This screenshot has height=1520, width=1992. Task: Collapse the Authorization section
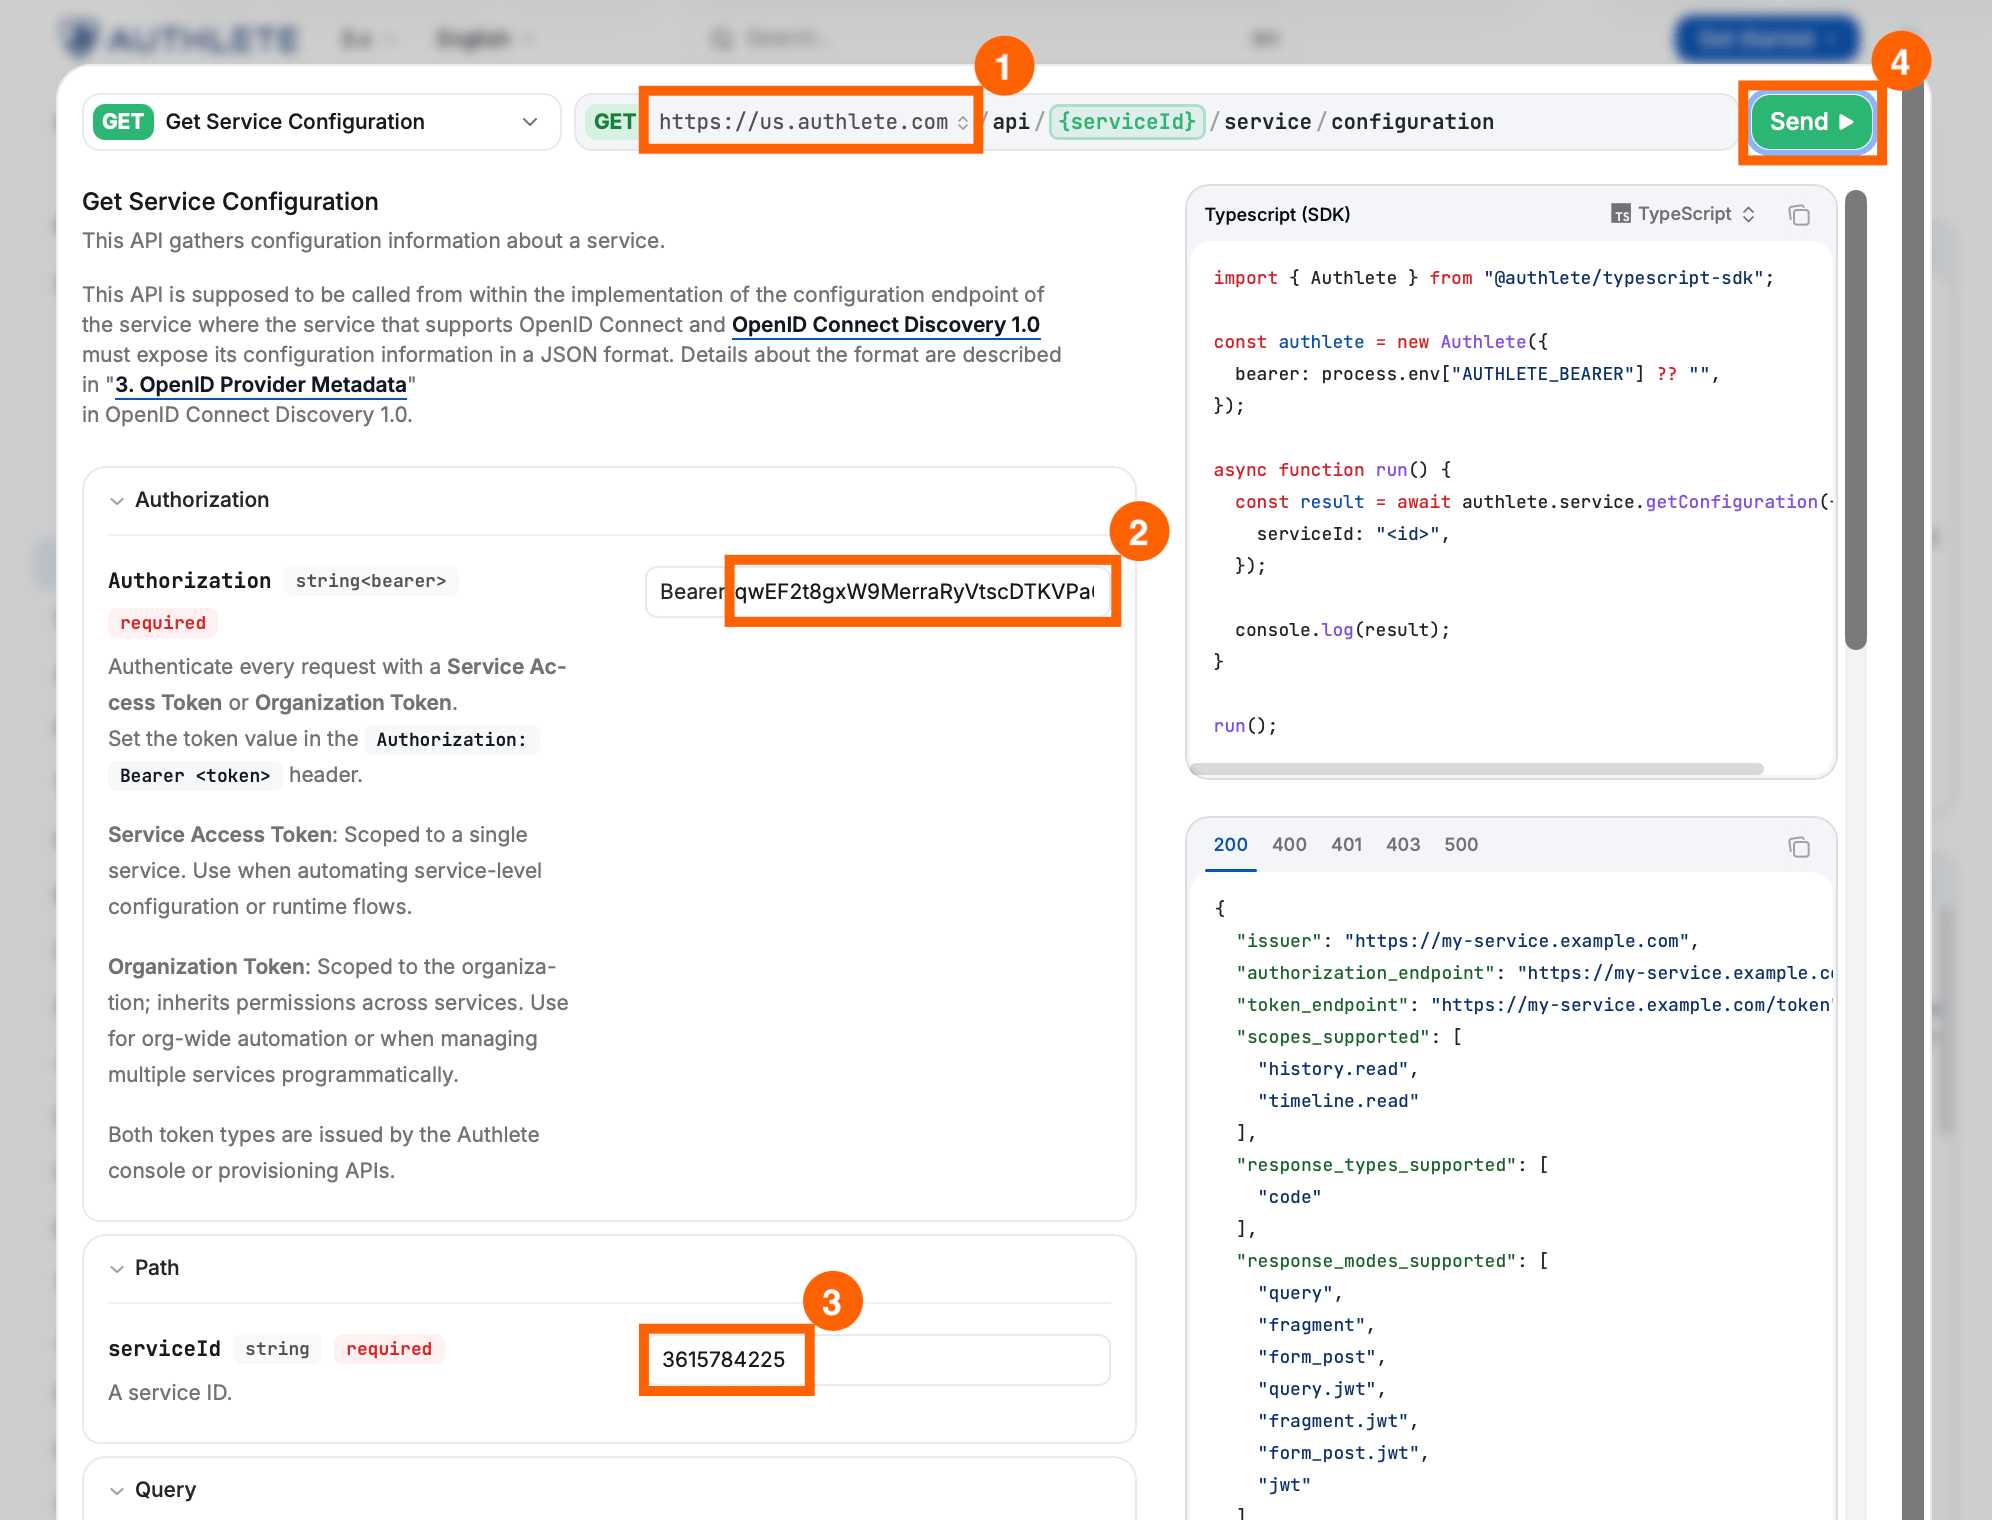coord(189,500)
